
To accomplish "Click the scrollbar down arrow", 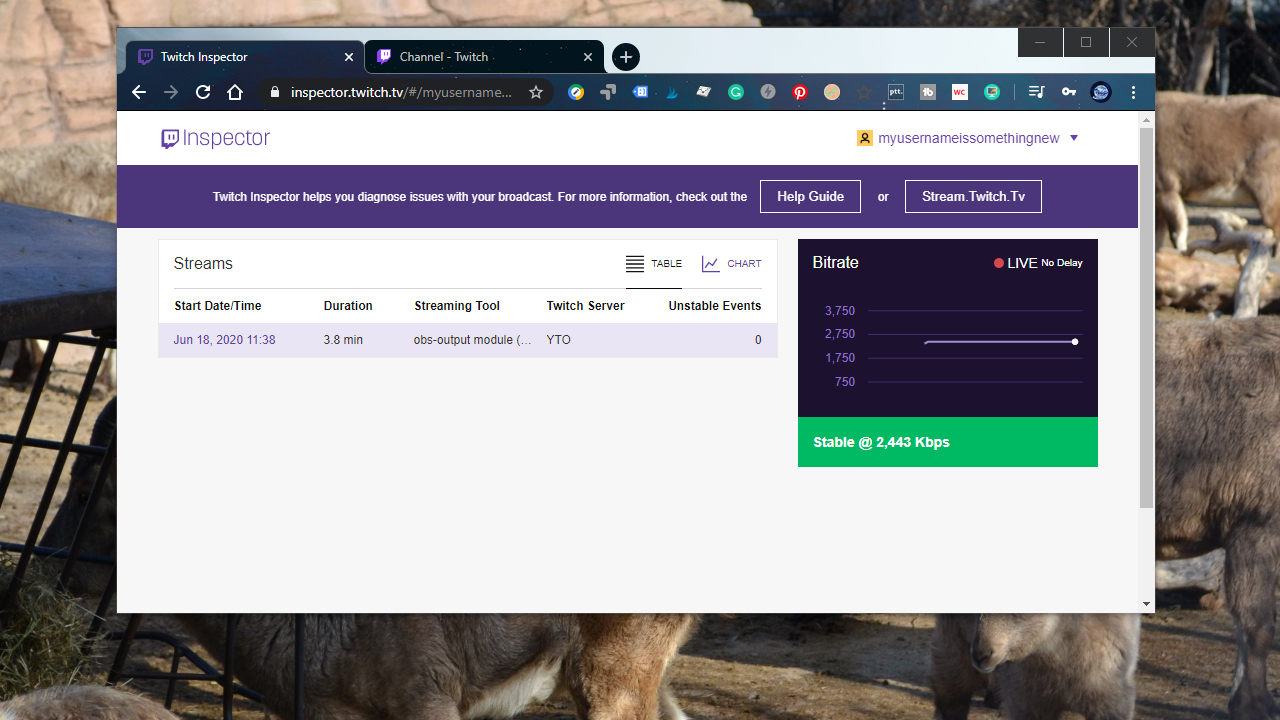I will tap(1146, 604).
